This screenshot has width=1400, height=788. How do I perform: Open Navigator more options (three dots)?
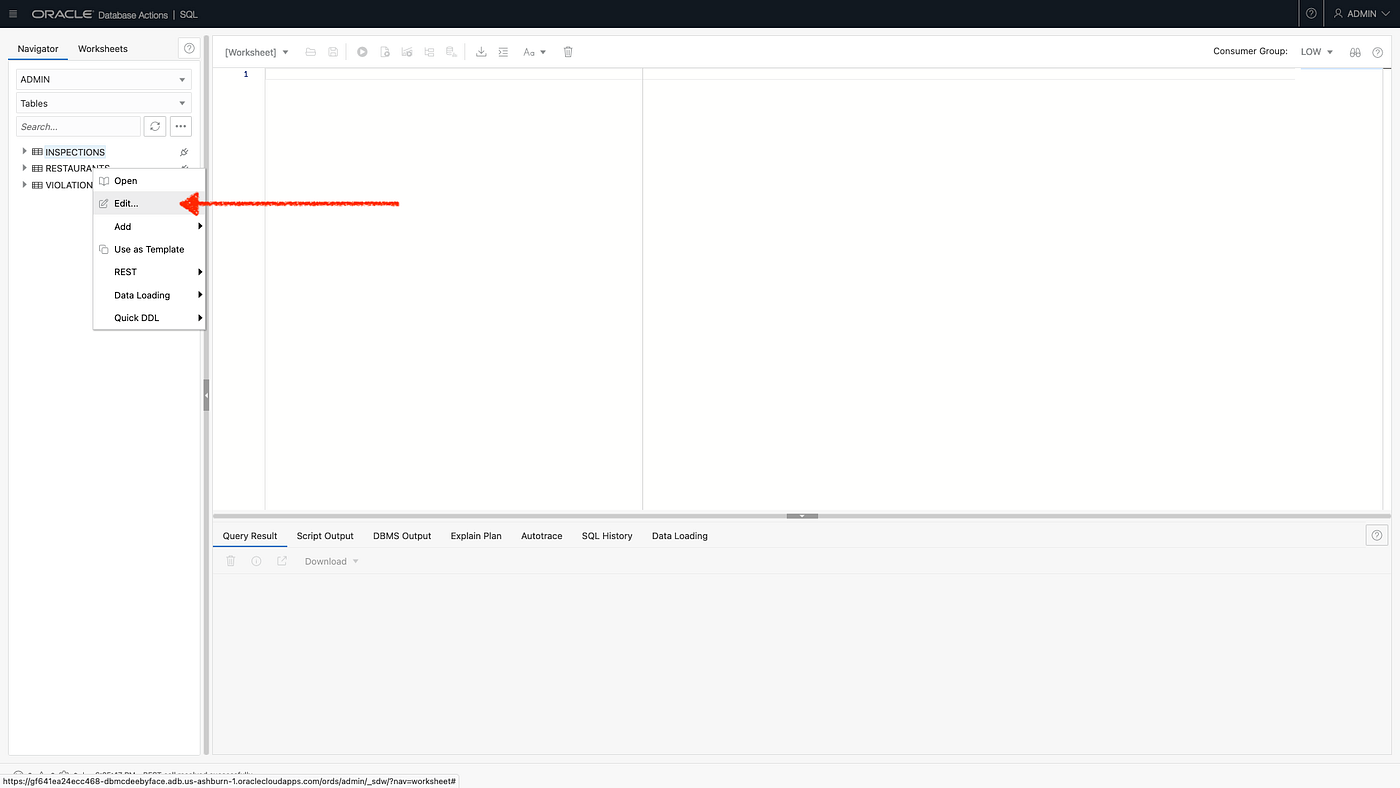coord(181,127)
